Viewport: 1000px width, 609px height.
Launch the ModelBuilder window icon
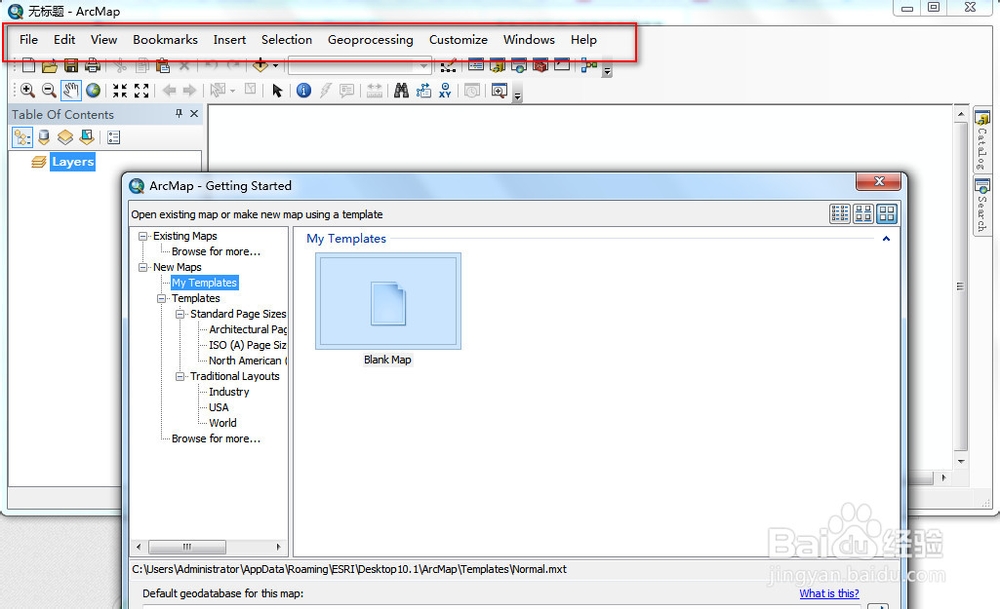[x=589, y=65]
